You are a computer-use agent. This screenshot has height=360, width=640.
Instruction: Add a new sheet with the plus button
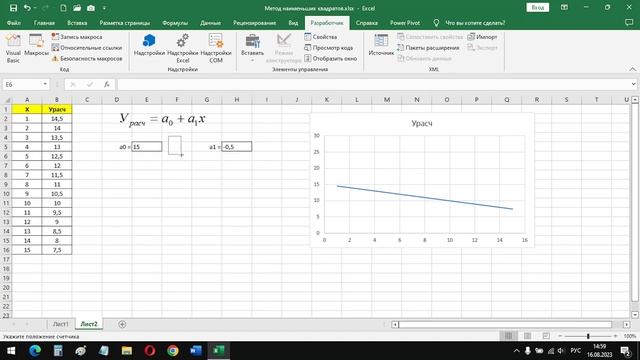coord(122,324)
